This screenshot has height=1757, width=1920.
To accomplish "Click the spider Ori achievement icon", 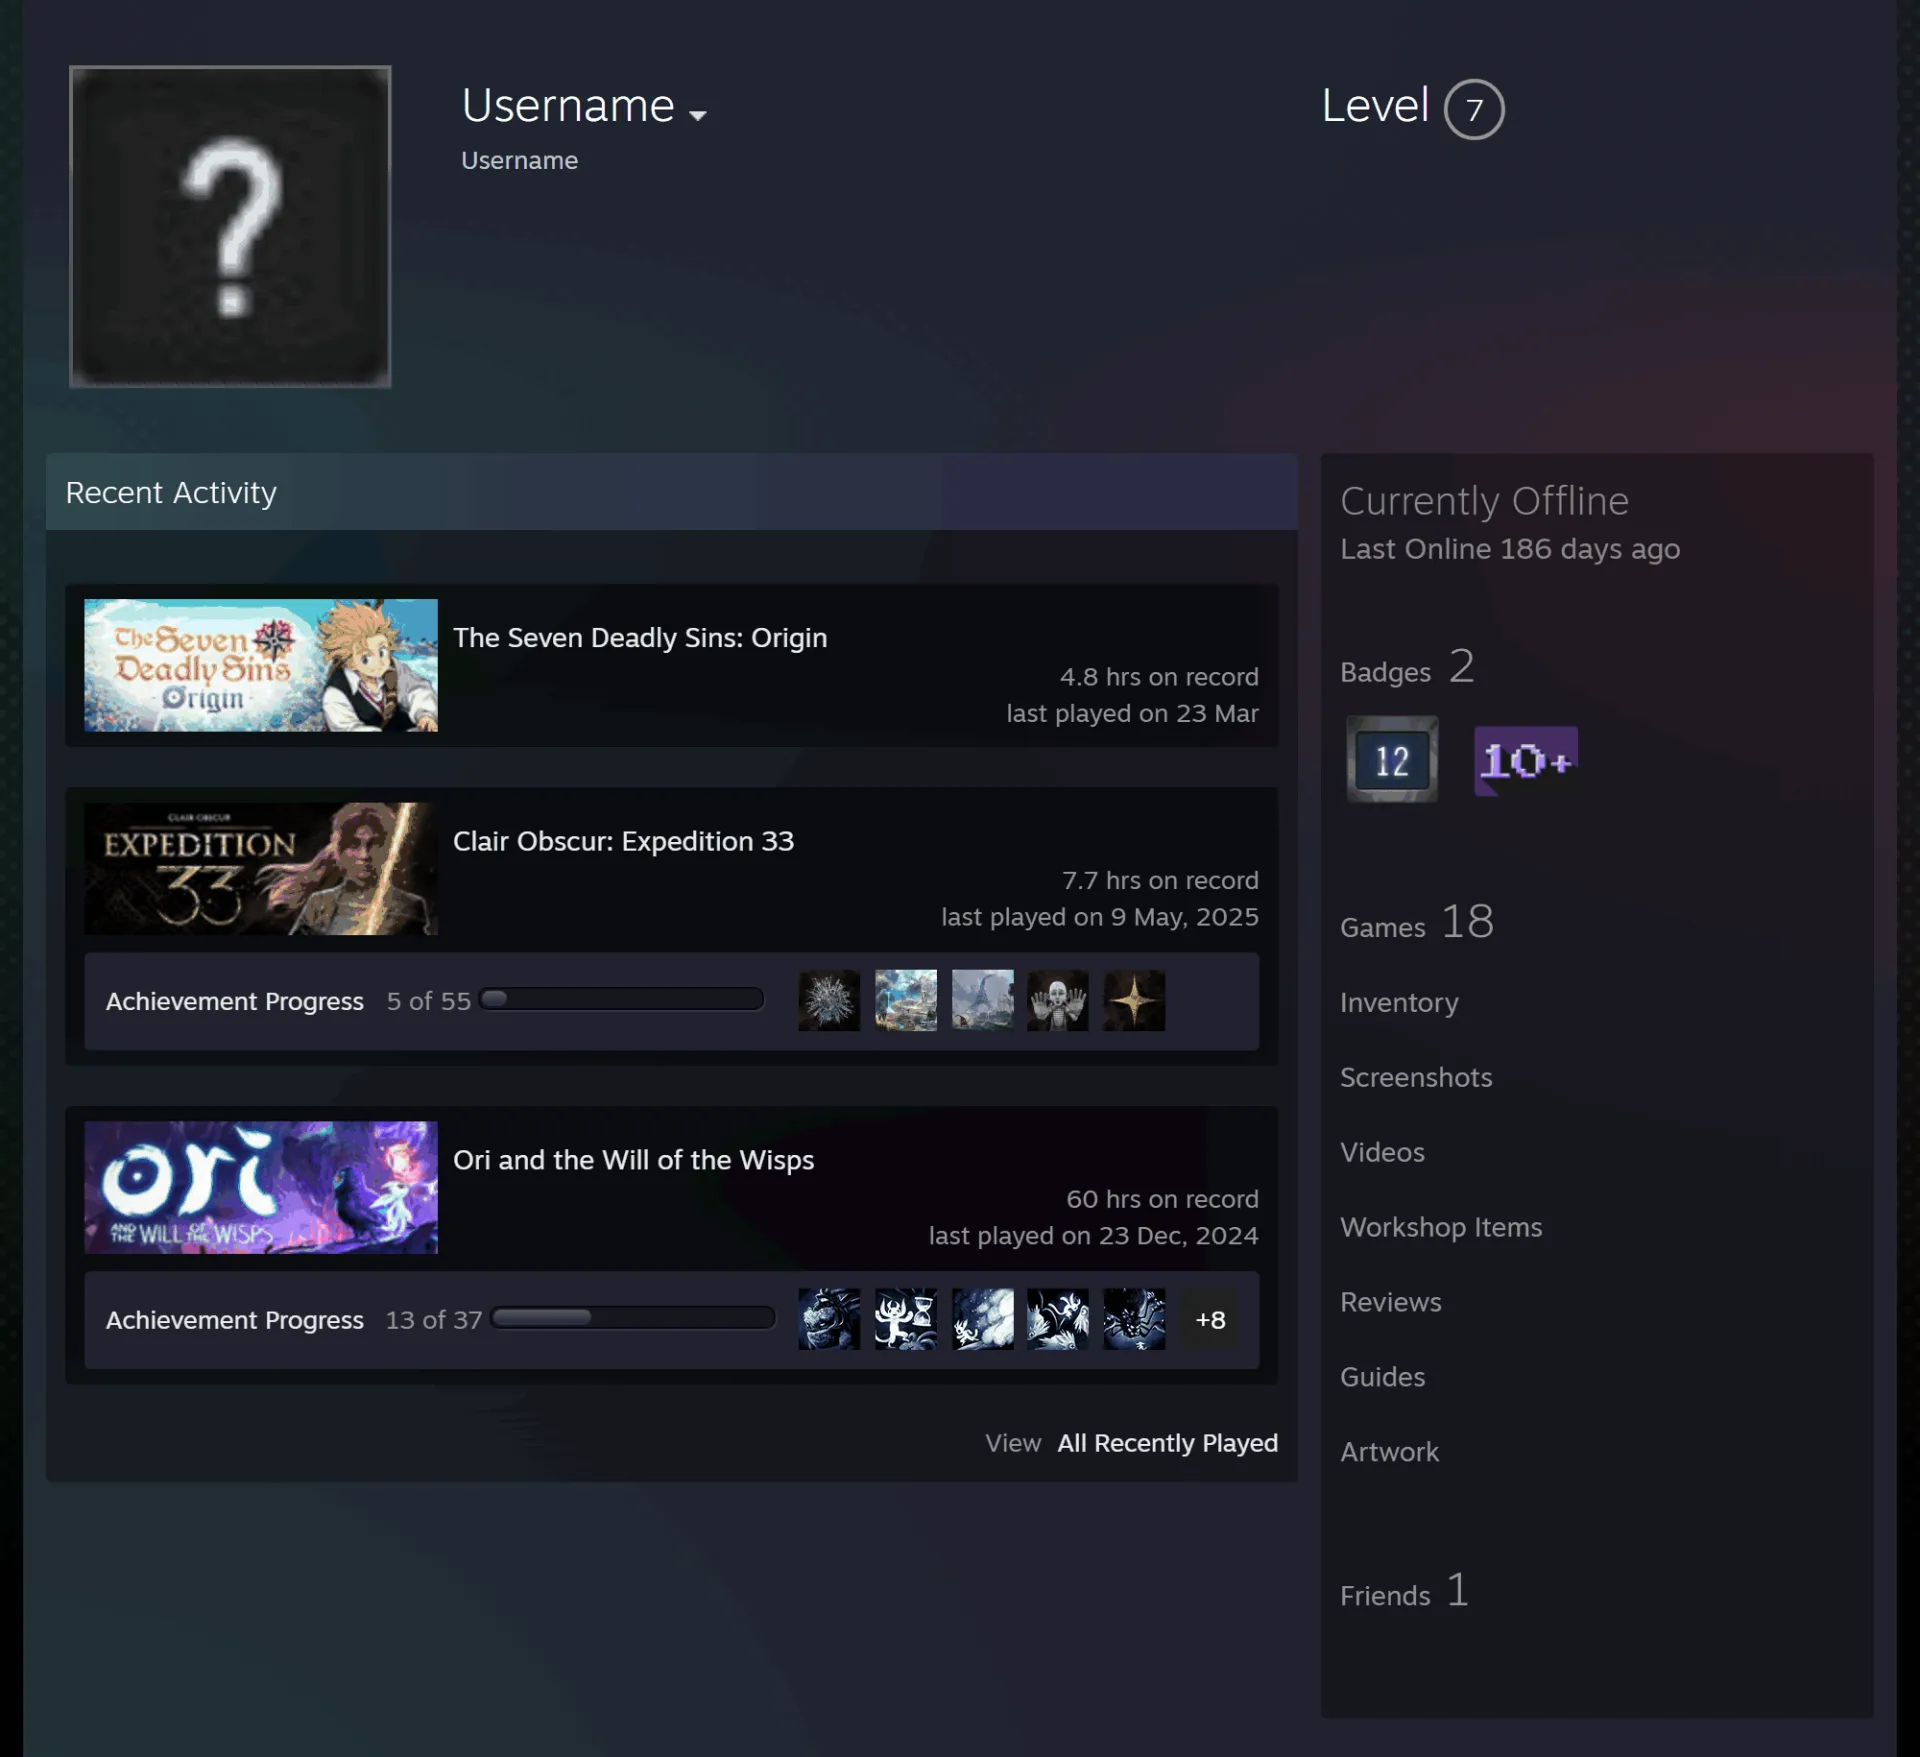I will pos(1134,1319).
